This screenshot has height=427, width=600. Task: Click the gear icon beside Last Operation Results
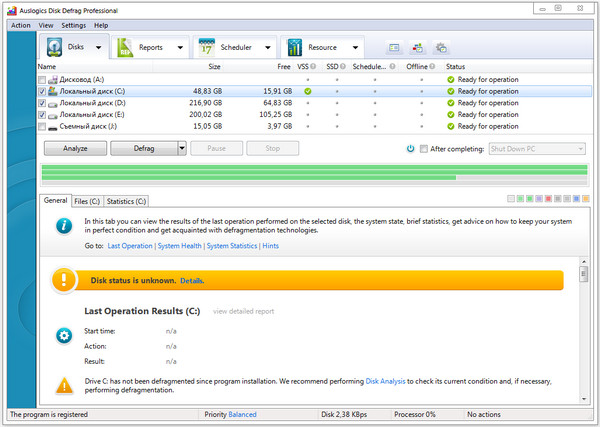click(64, 335)
